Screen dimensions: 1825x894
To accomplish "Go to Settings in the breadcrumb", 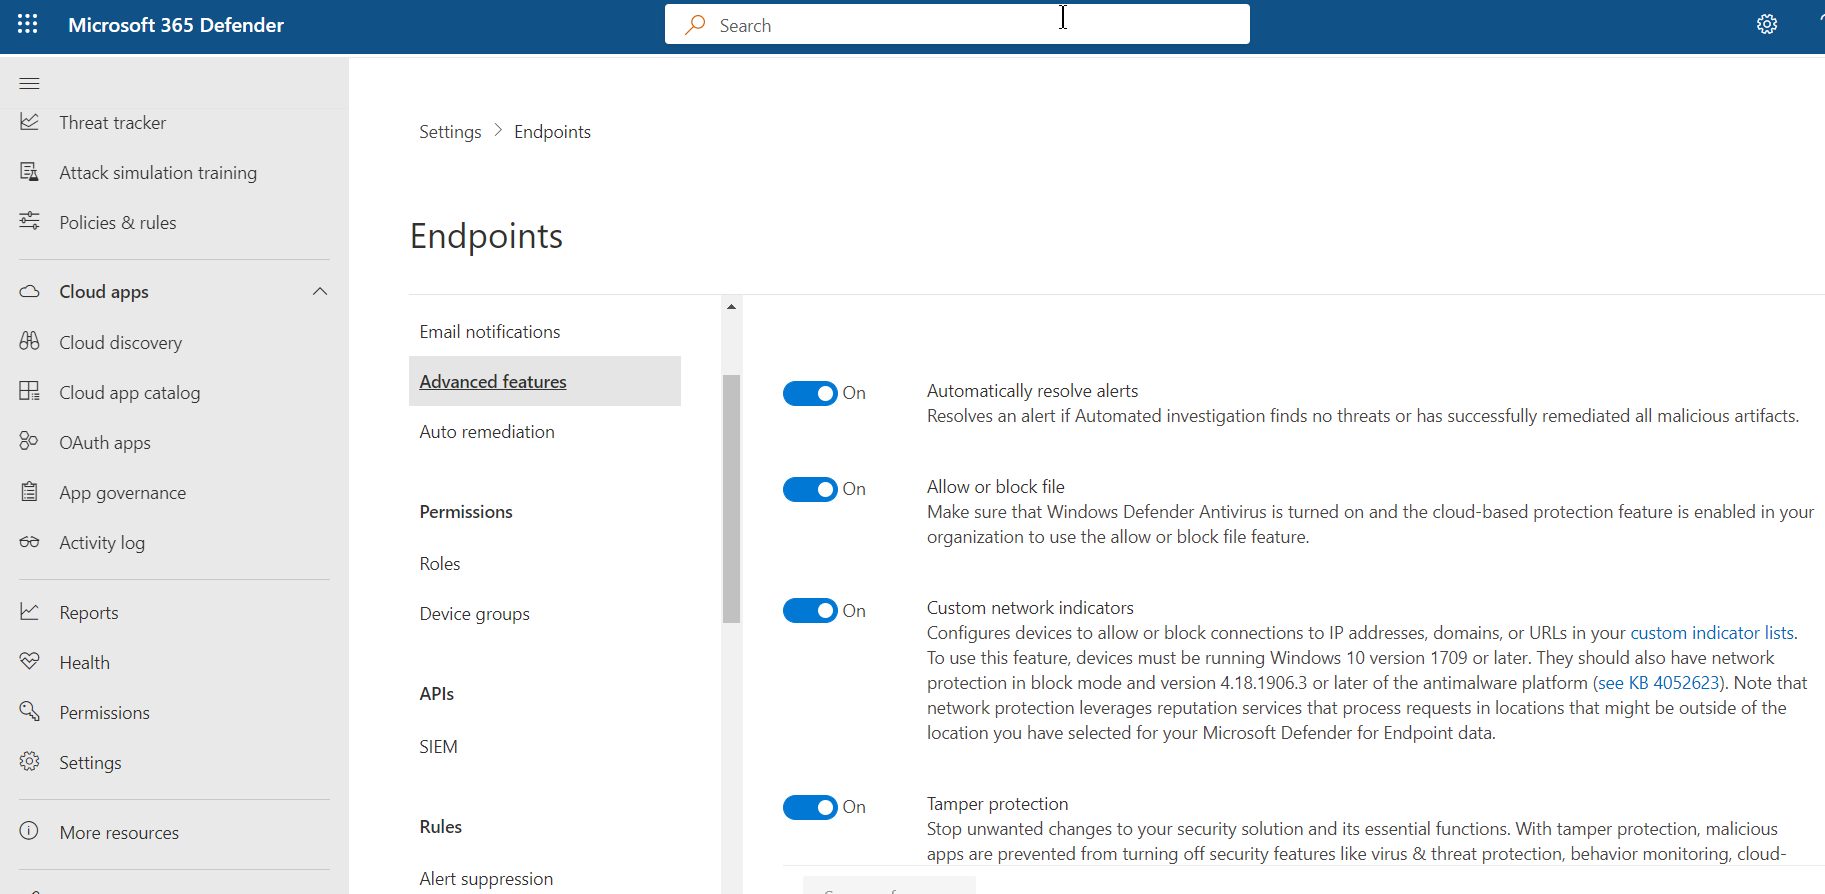I will (x=450, y=132).
